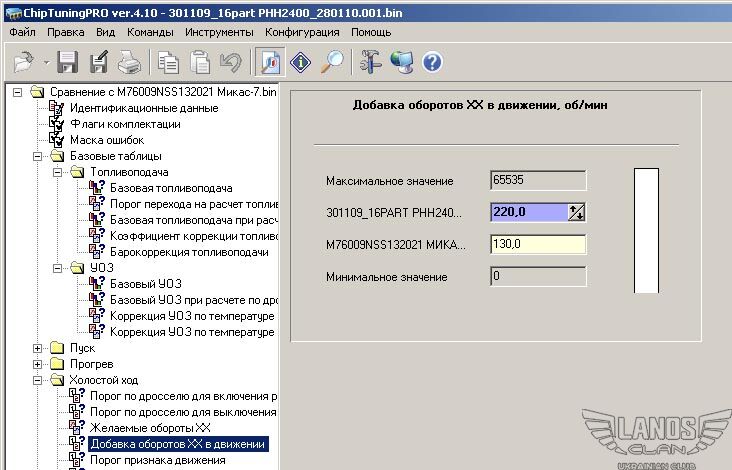This screenshot has height=470, width=732.
Task: Click the Print toolbar icon
Action: [128, 63]
